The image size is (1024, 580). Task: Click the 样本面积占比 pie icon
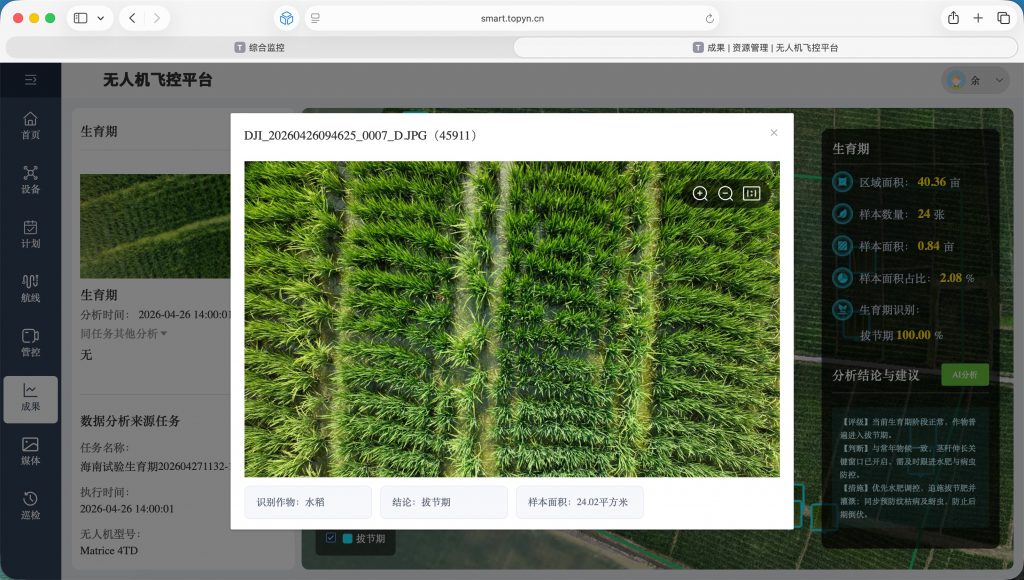tap(842, 278)
